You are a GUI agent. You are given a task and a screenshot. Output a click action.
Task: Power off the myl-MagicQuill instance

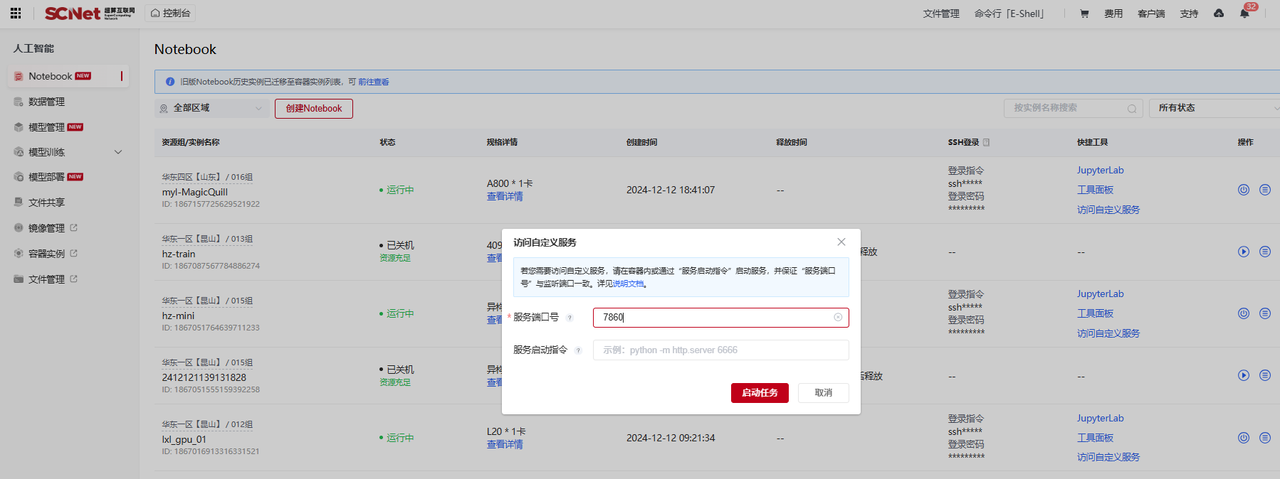[x=1244, y=189]
